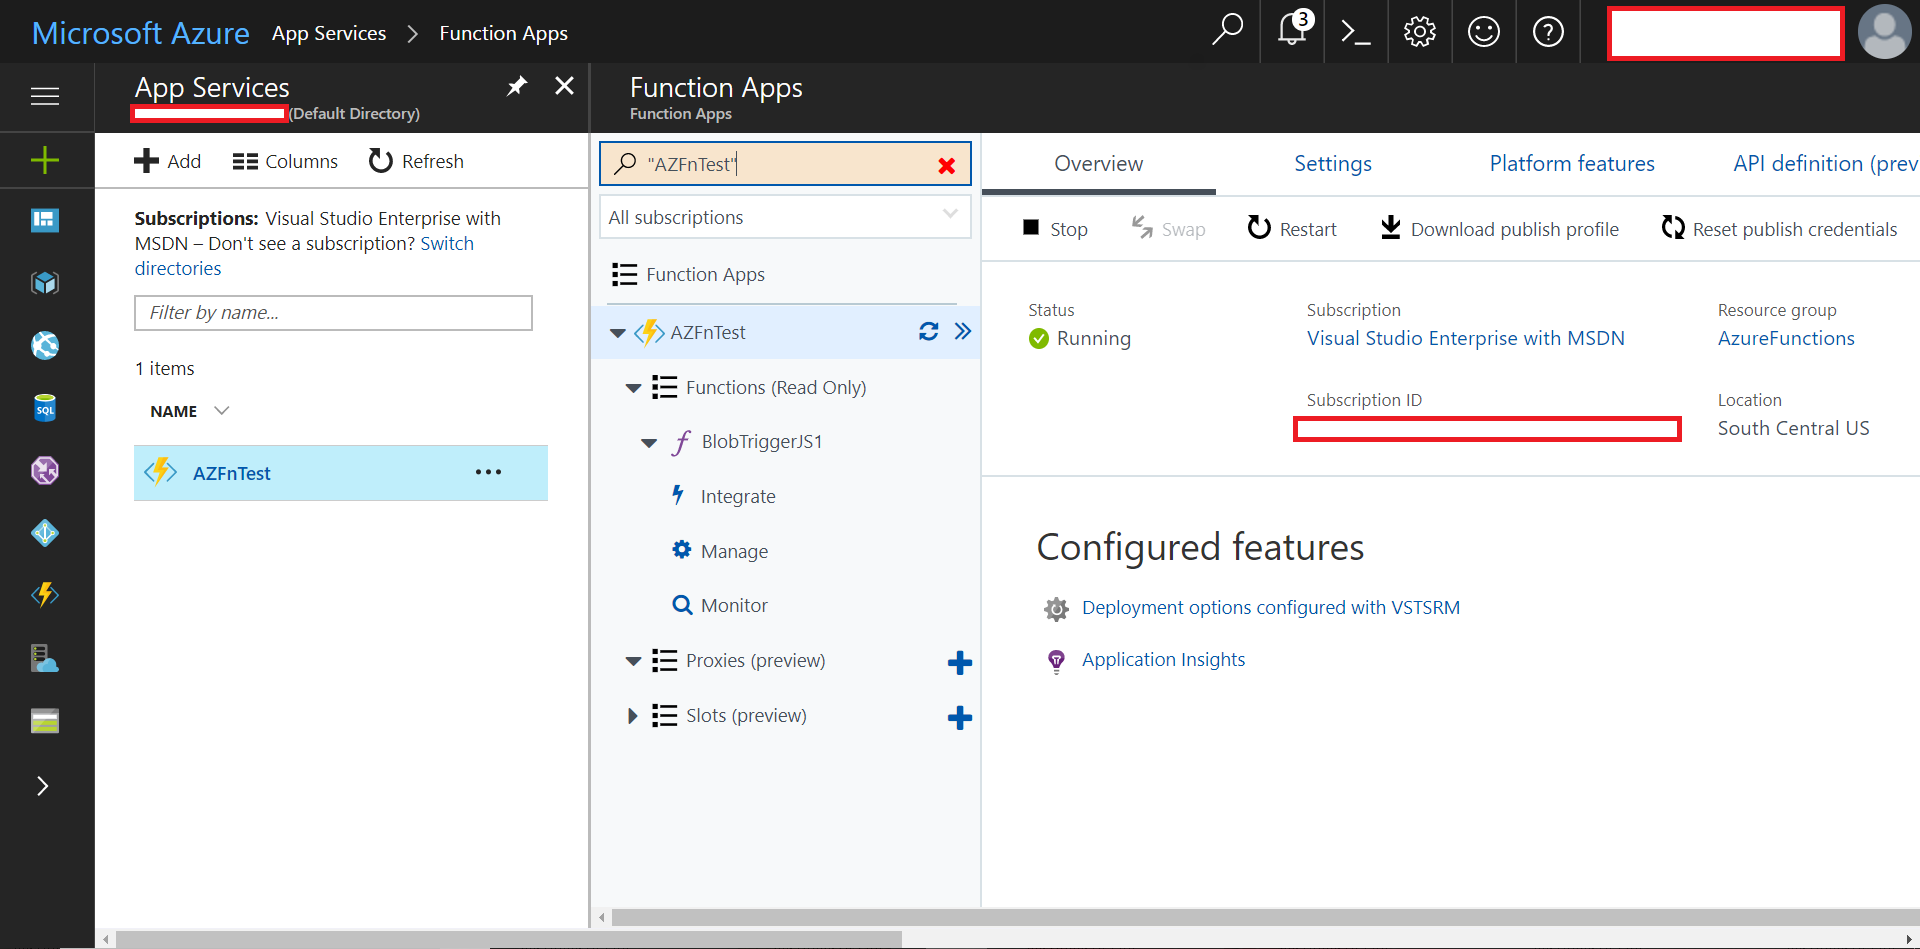Launch Cloud Shell from top bar
The image size is (1920, 949).
(1355, 32)
